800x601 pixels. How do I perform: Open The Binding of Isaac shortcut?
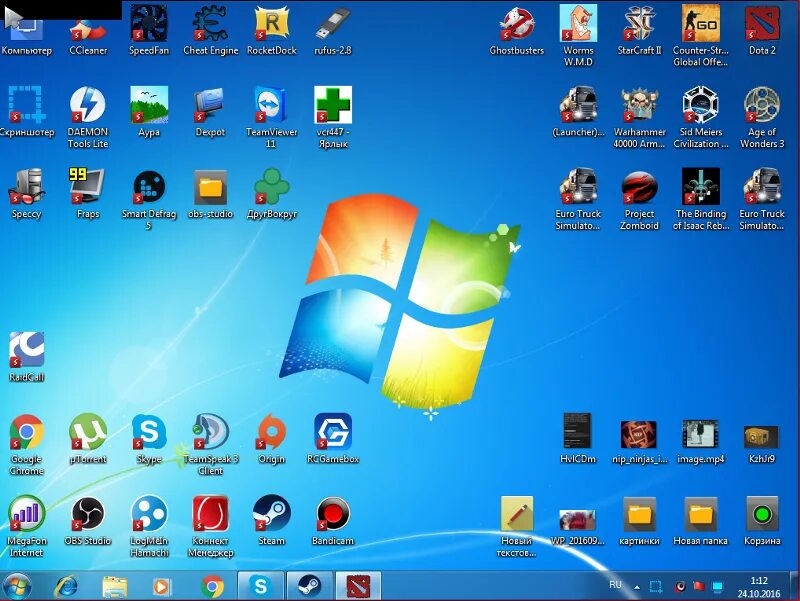click(x=701, y=199)
